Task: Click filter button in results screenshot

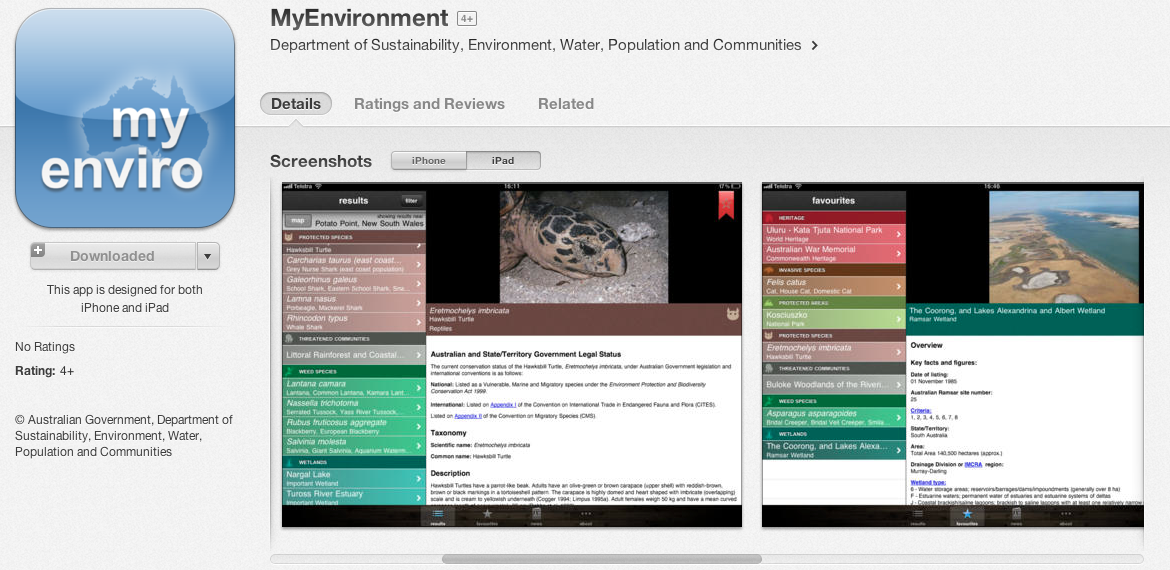Action: pos(411,200)
